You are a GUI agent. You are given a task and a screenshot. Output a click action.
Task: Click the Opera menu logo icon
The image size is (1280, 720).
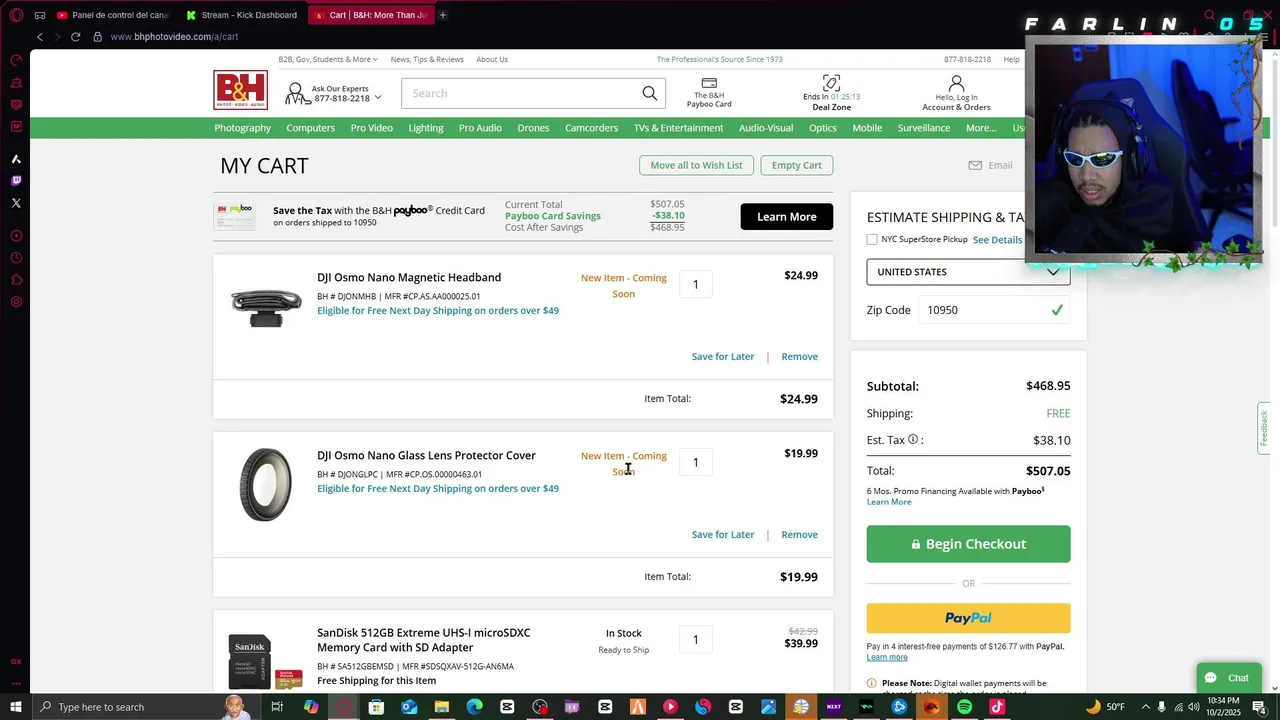[x=16, y=15]
